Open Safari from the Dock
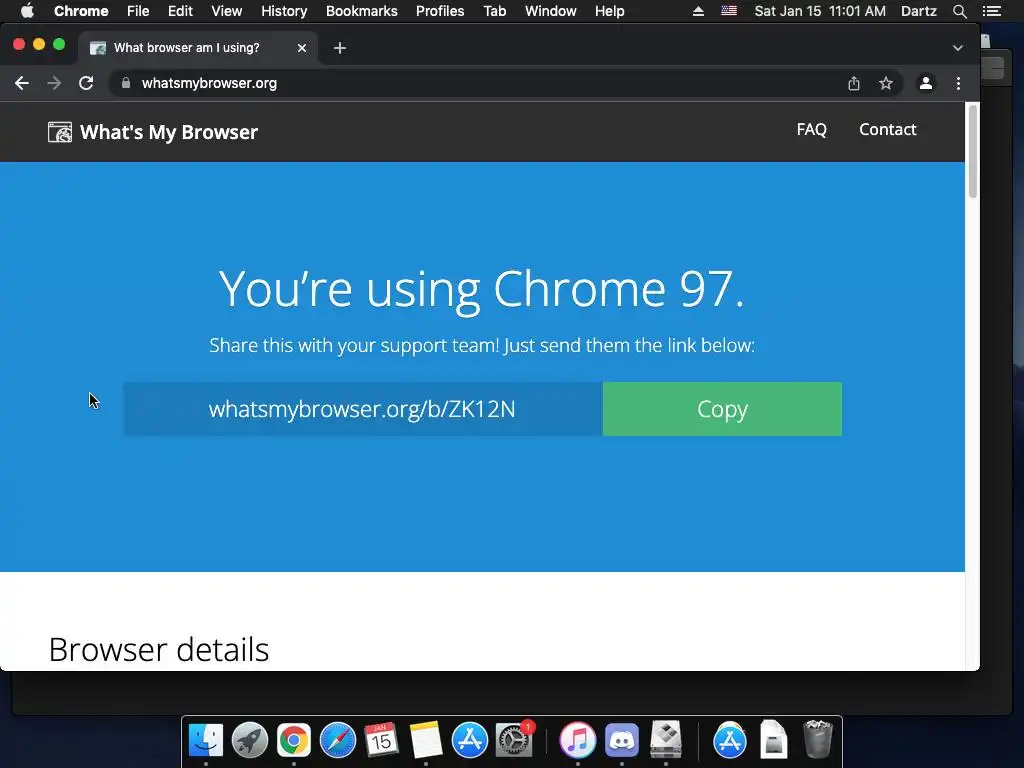1024x768 pixels. click(x=338, y=740)
